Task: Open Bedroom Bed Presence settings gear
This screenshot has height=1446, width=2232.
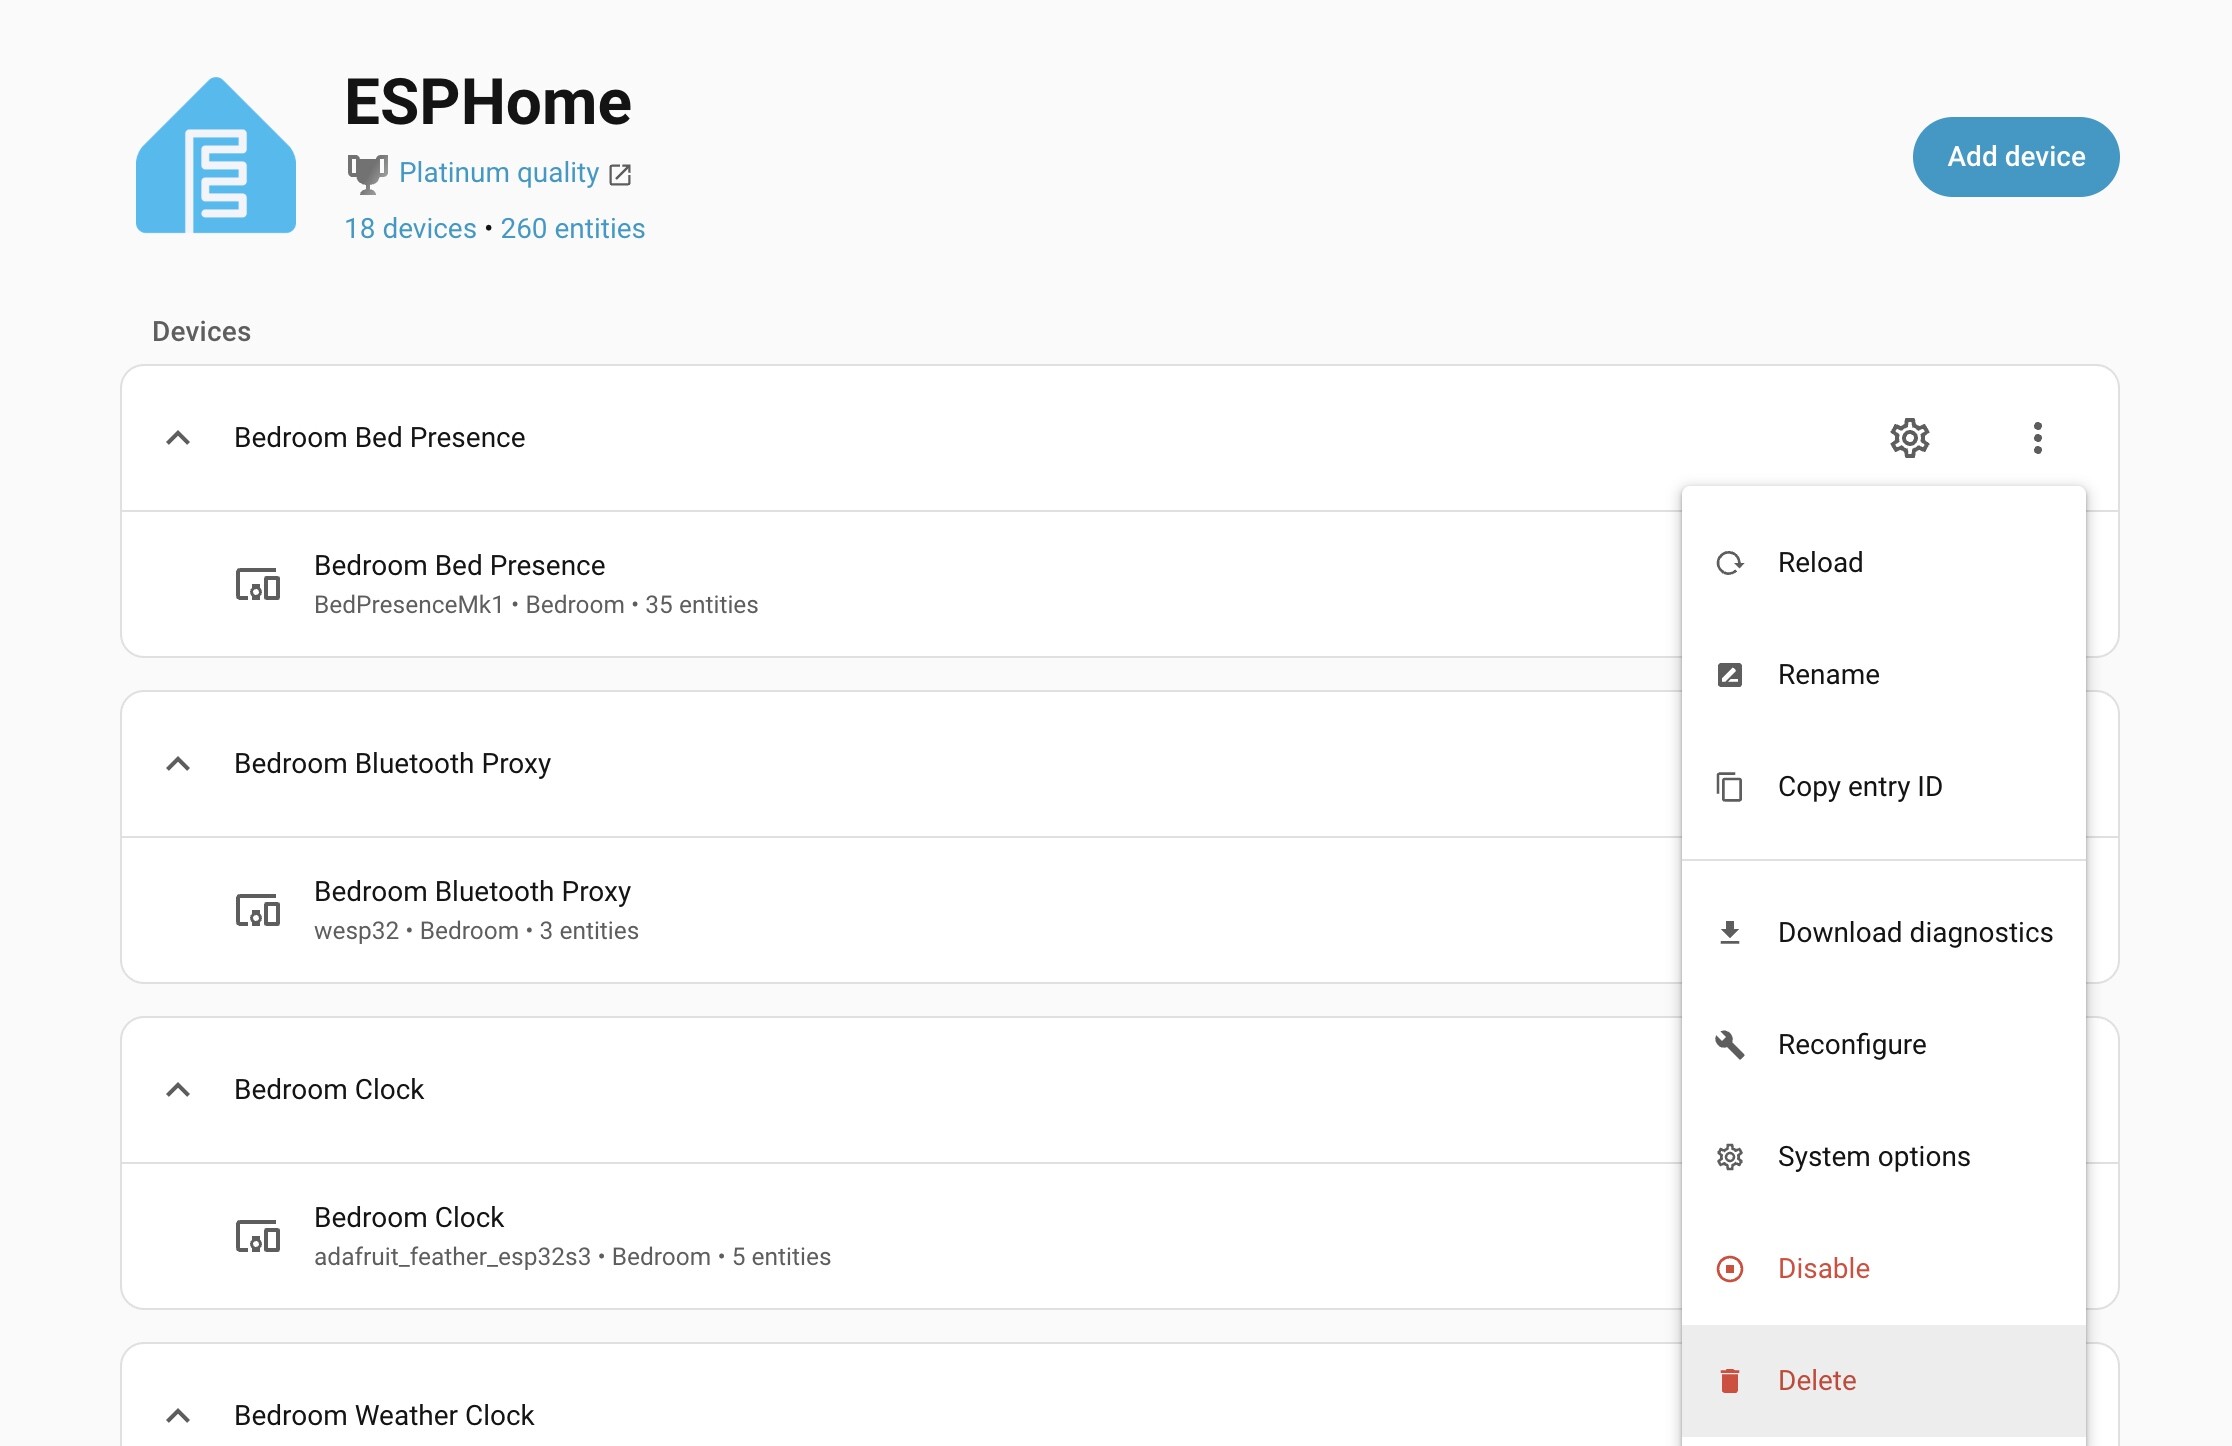Action: click(1909, 438)
